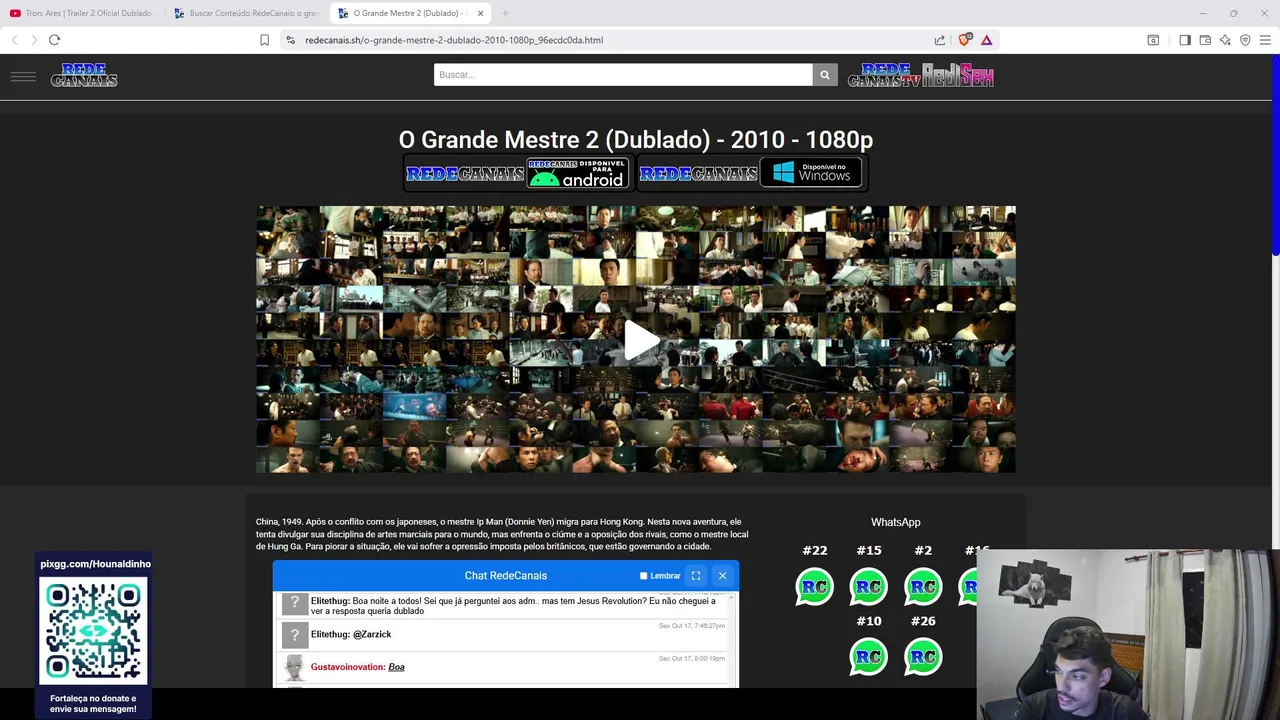Viewport: 1280px width, 720px height.
Task: Open the Brave Wallet icon
Action: 1205,40
